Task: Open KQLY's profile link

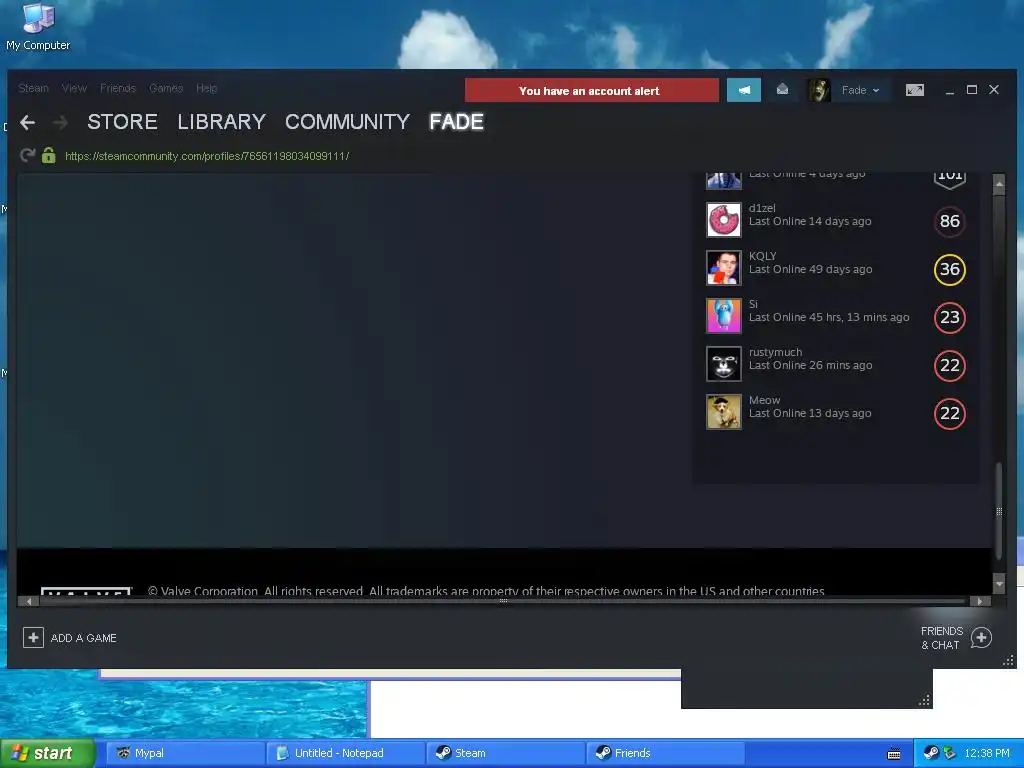Action: pyautogui.click(x=762, y=256)
